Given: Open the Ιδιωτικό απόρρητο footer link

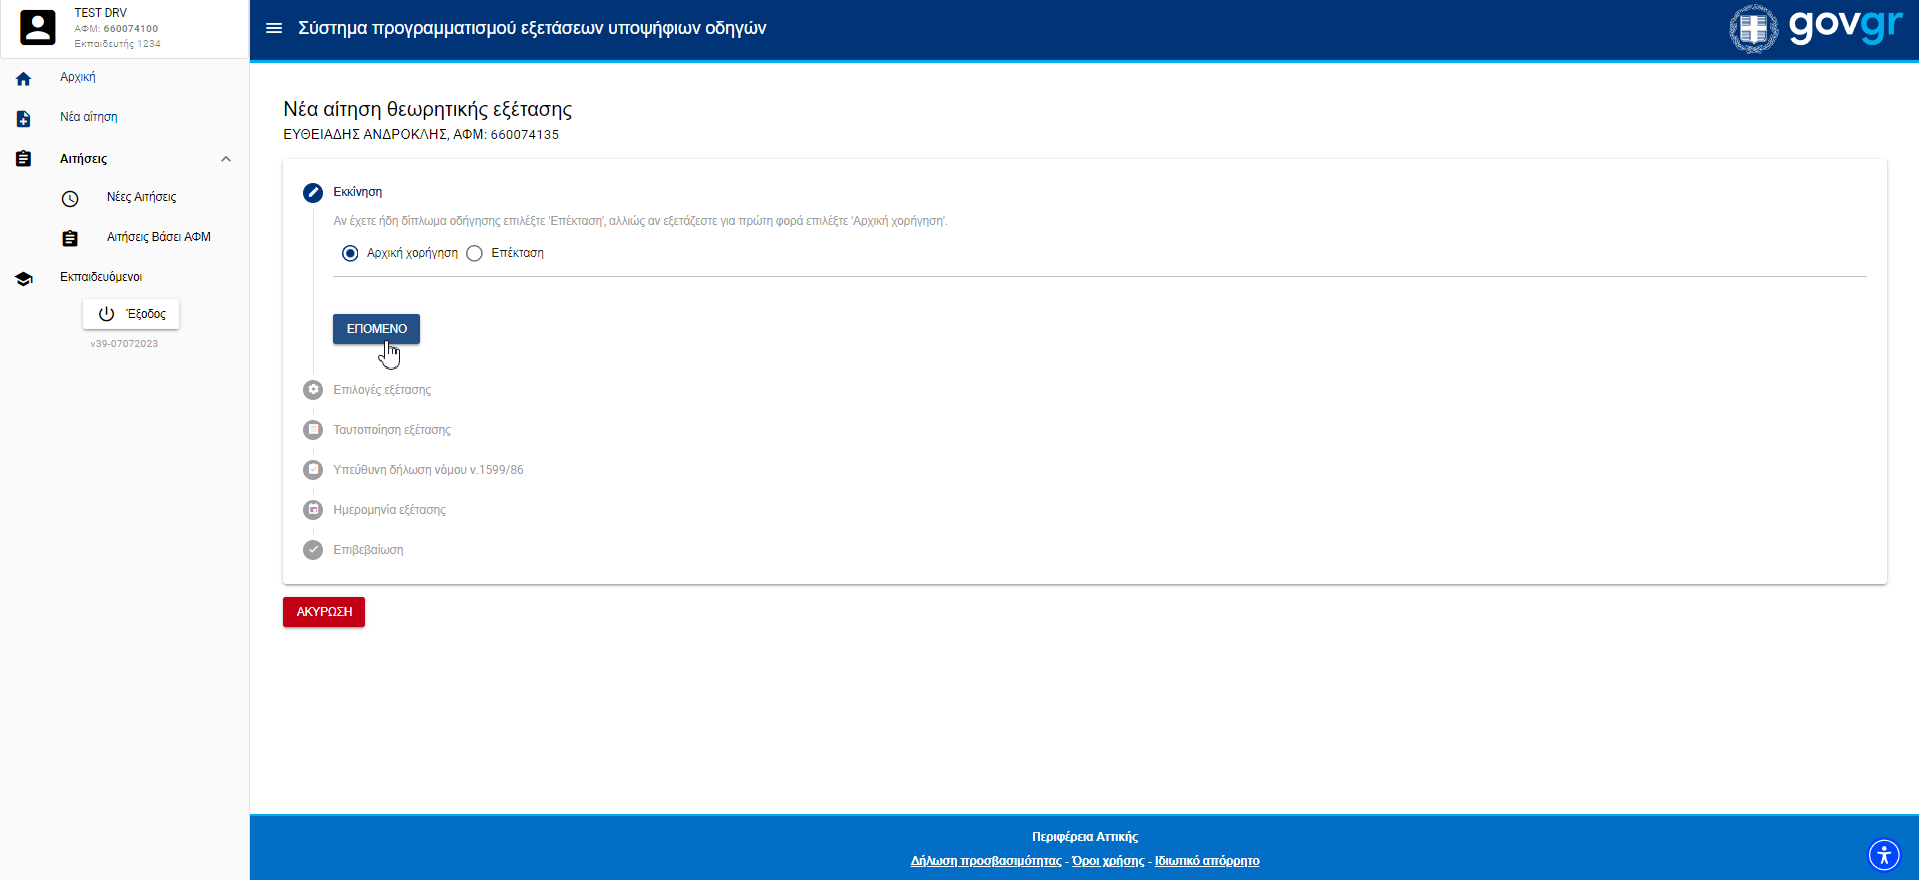Looking at the screenshot, I should tap(1207, 861).
